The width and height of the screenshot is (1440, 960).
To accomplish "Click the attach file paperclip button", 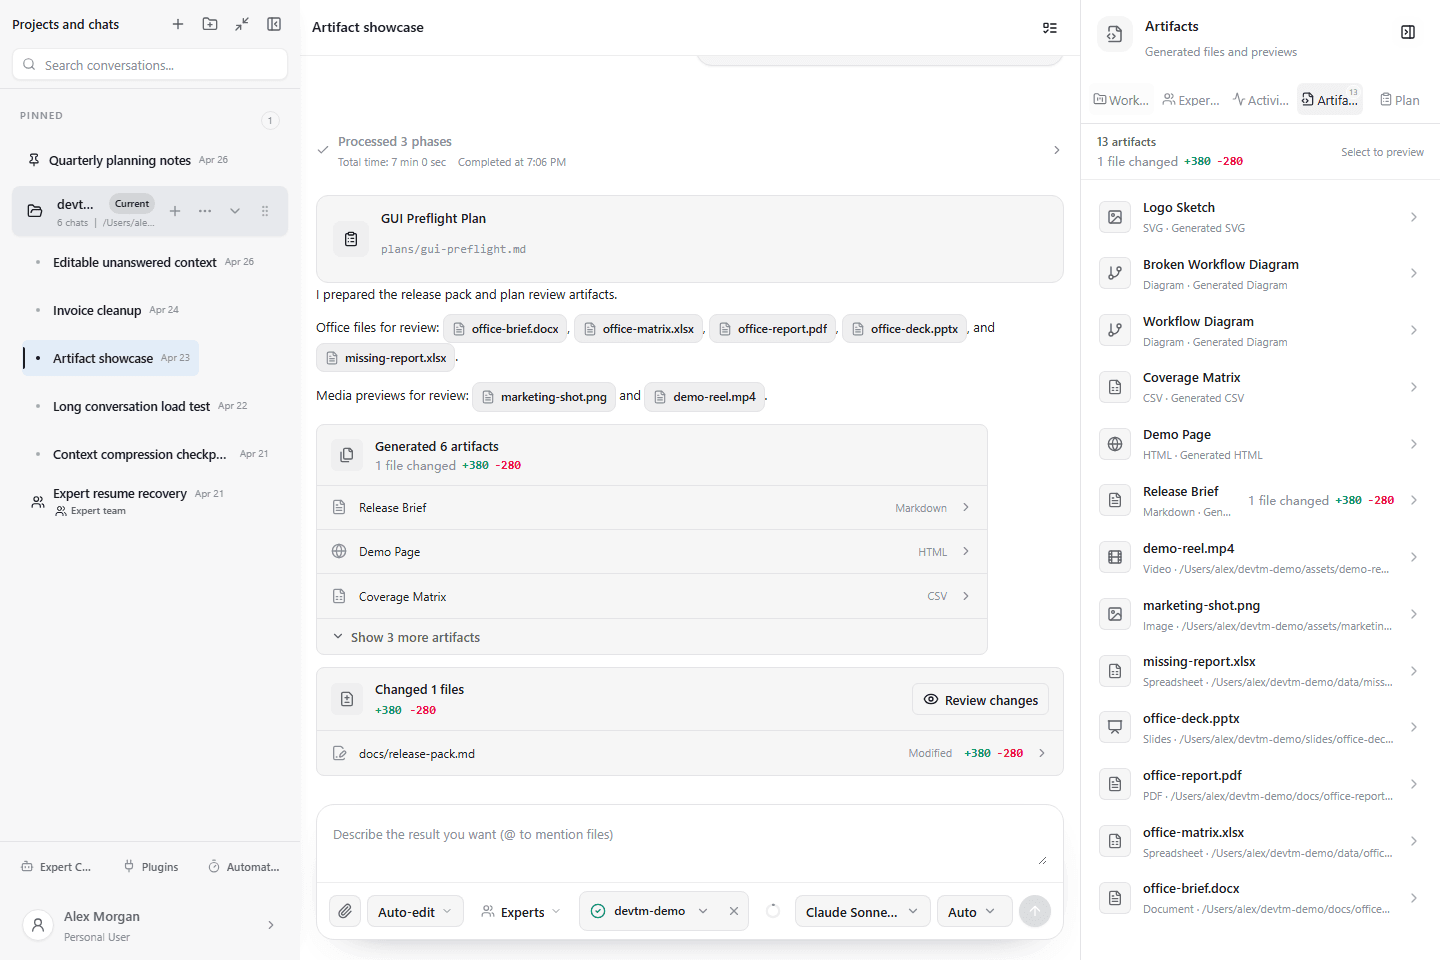I will [x=345, y=911].
